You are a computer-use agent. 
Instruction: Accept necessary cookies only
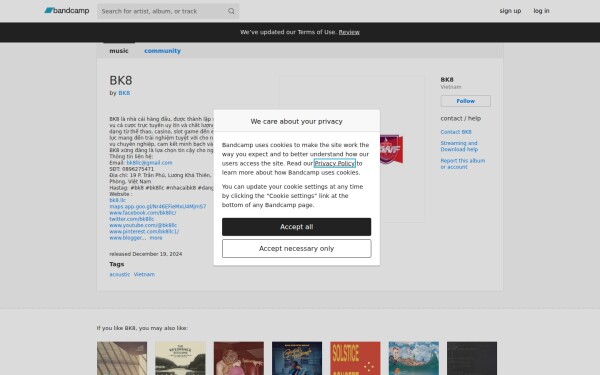[296, 249]
